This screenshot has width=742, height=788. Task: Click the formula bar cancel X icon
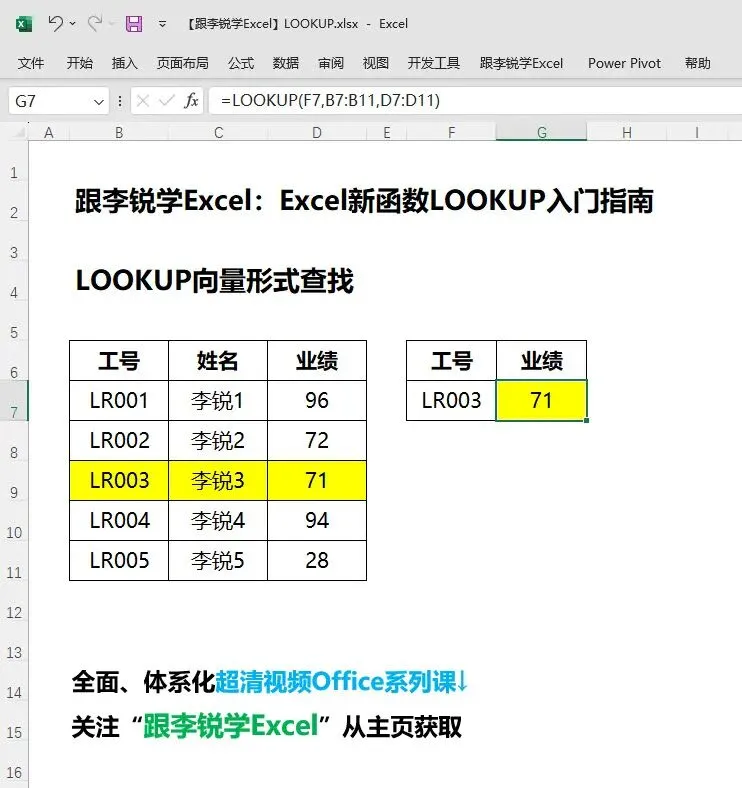pos(143,101)
